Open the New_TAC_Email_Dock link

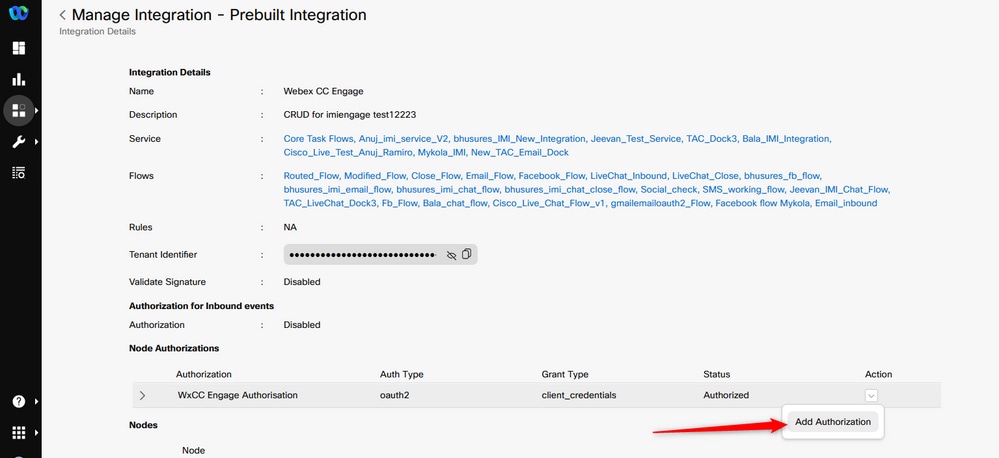pos(521,152)
